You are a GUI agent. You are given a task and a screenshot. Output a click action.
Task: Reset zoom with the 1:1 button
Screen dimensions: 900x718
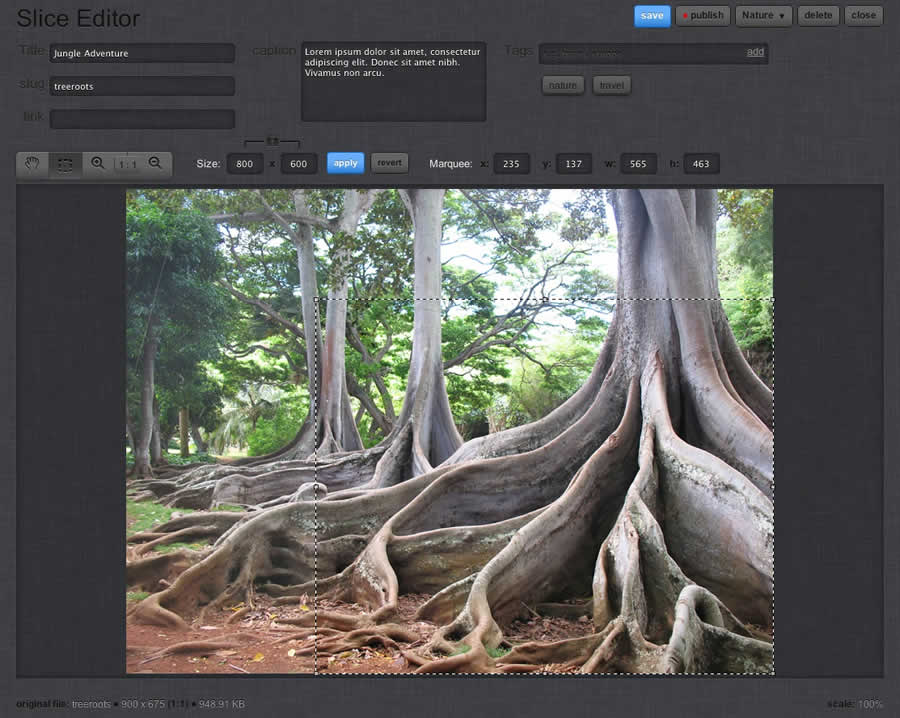(127, 164)
